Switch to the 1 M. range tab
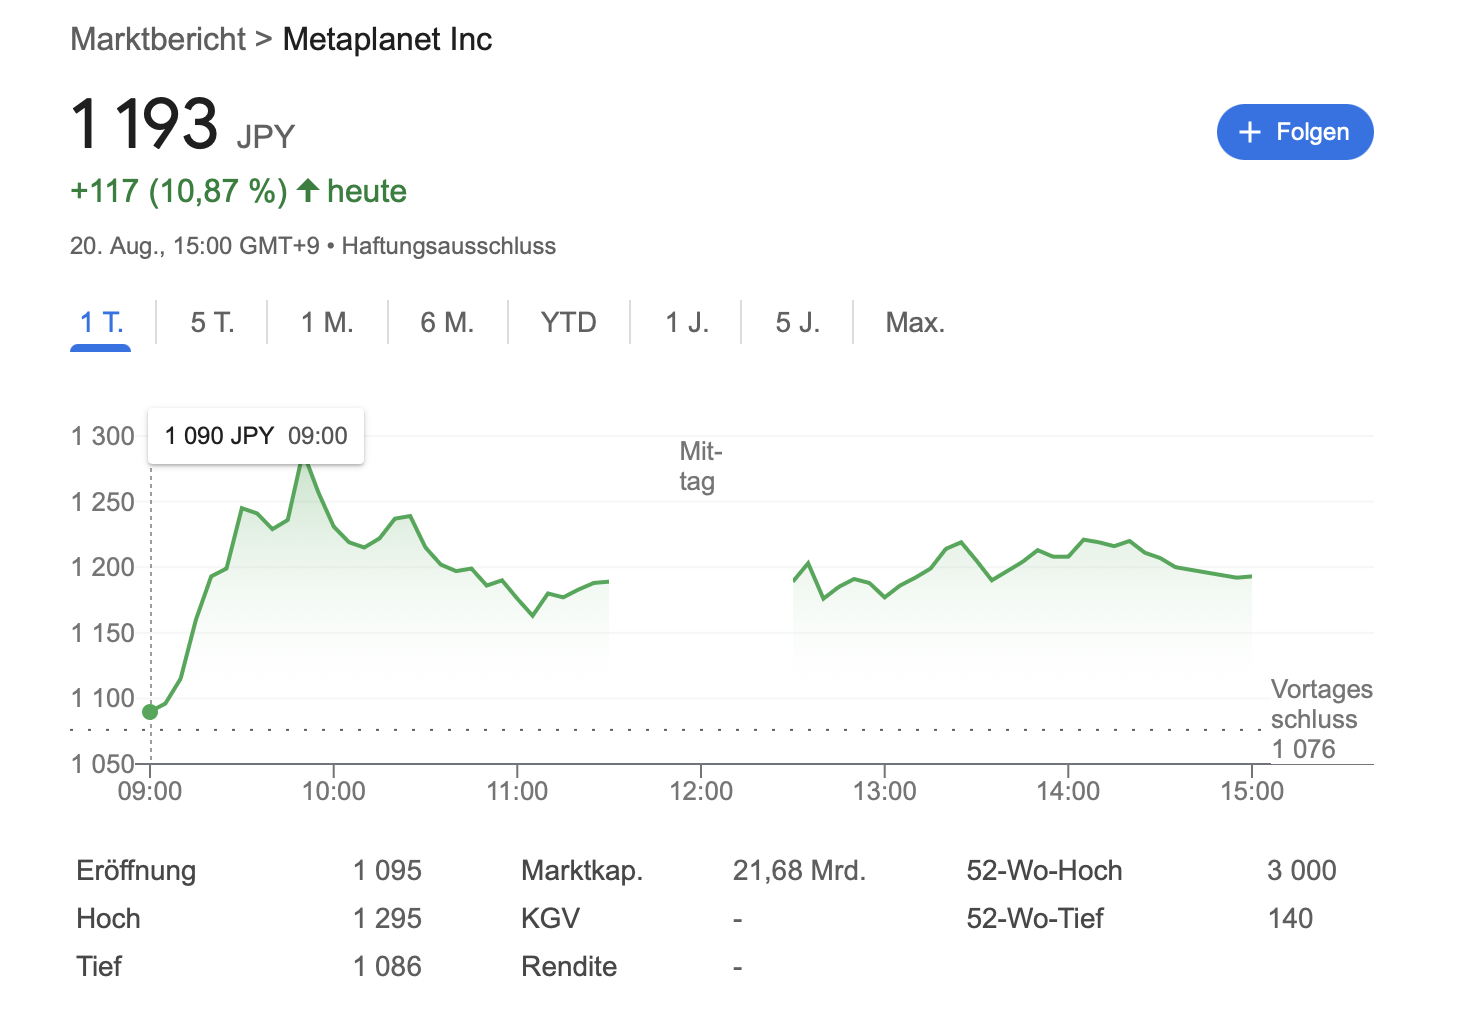 click(x=327, y=322)
